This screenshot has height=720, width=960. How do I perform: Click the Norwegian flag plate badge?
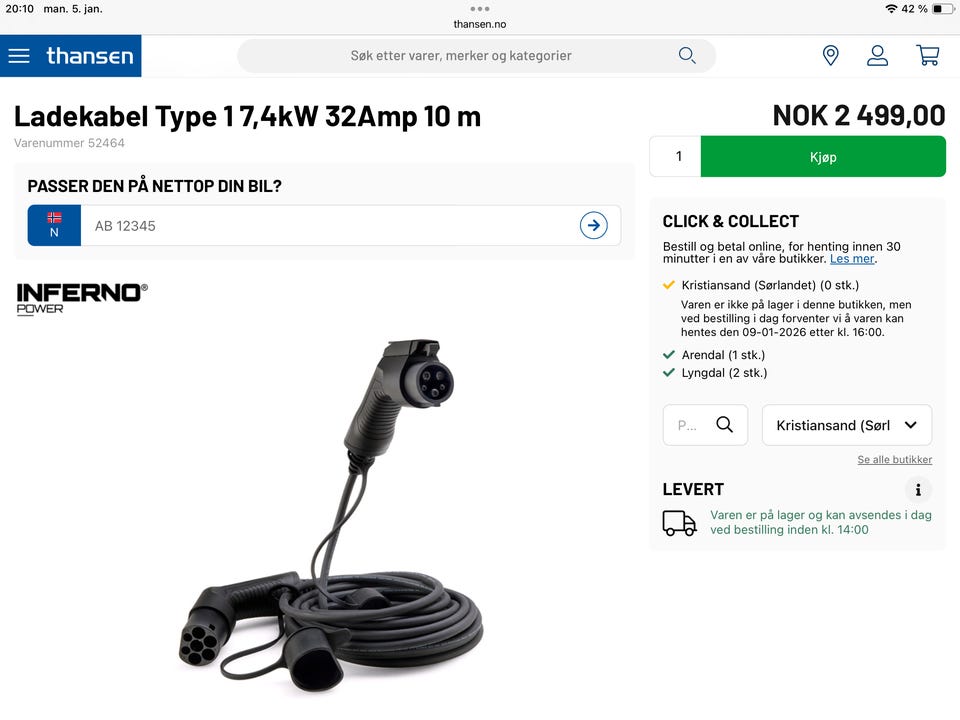click(x=54, y=225)
